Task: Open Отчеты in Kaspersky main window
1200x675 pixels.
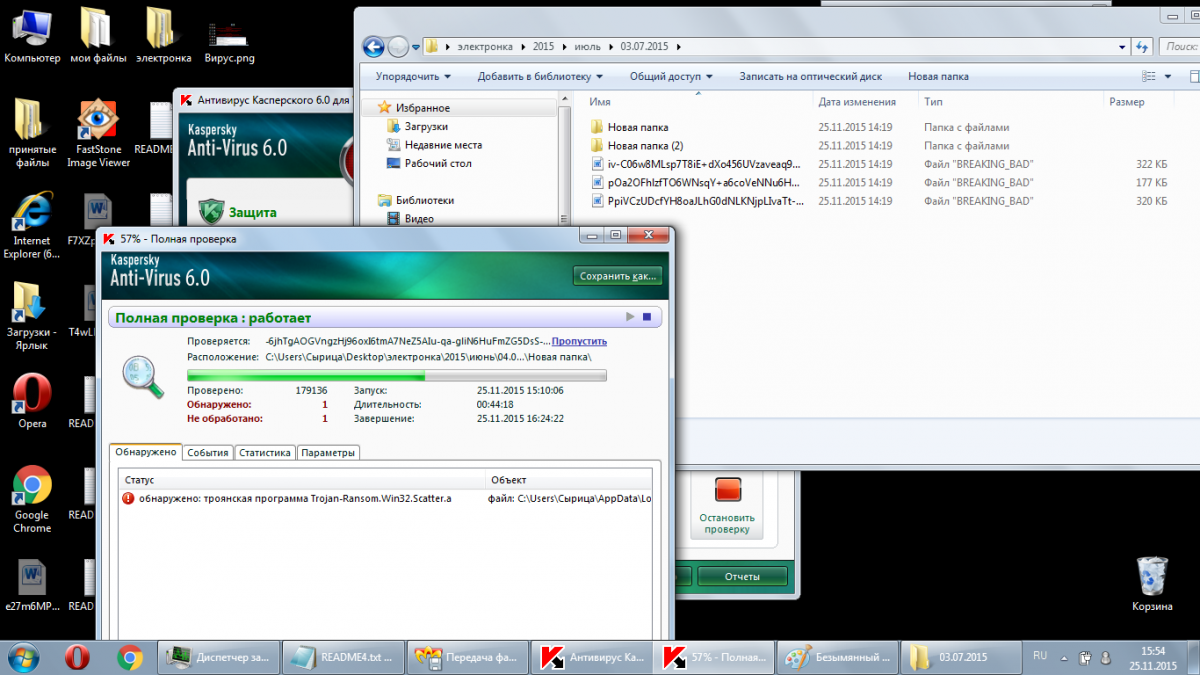Action: point(742,577)
